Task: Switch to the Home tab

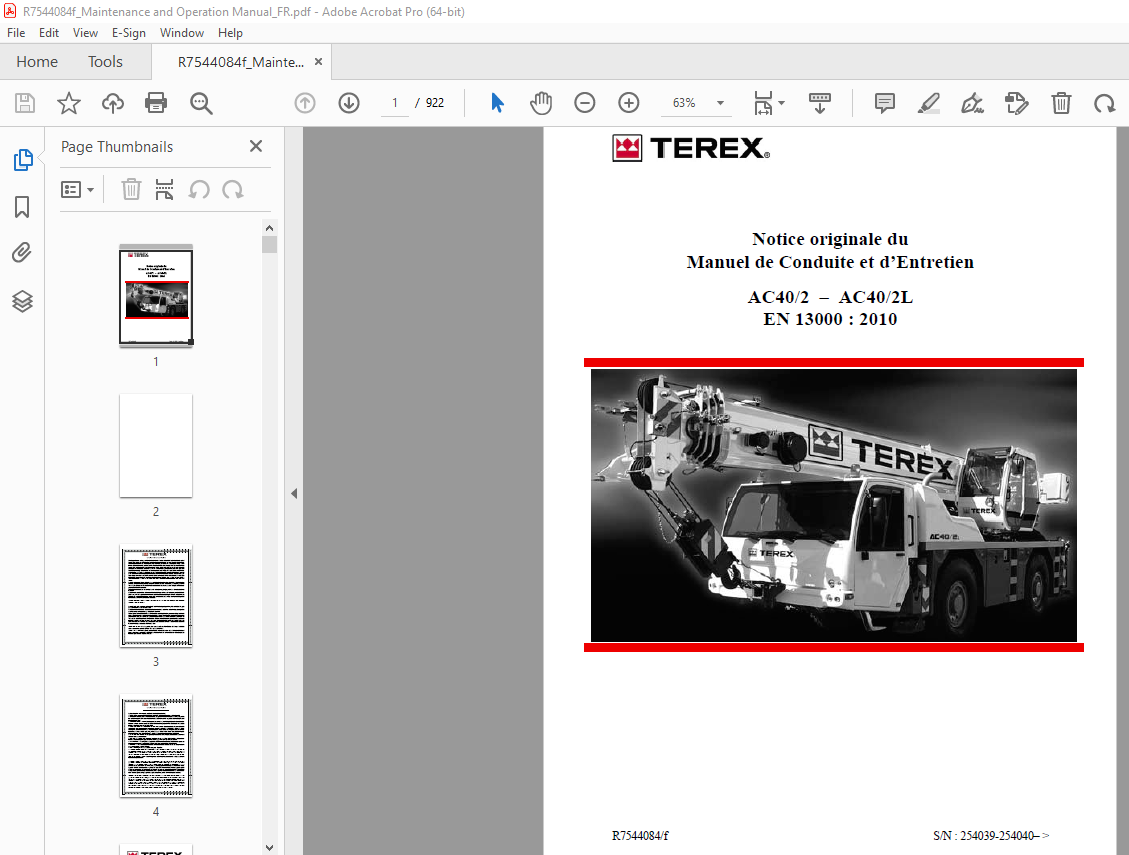Action: 37,62
